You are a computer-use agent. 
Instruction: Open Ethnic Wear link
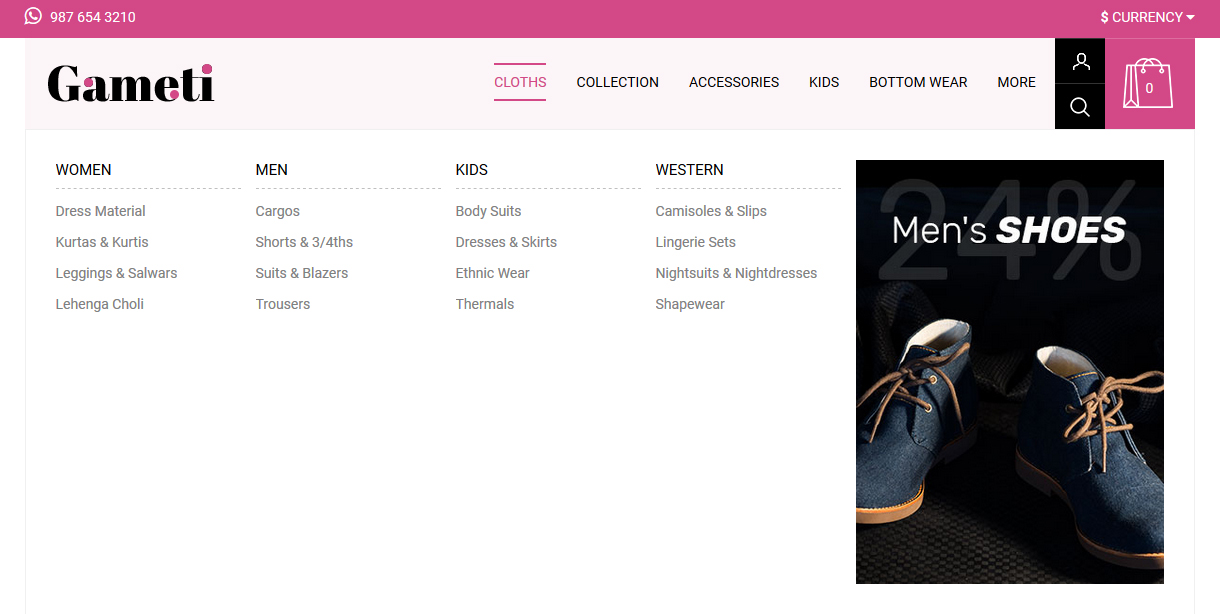point(493,273)
